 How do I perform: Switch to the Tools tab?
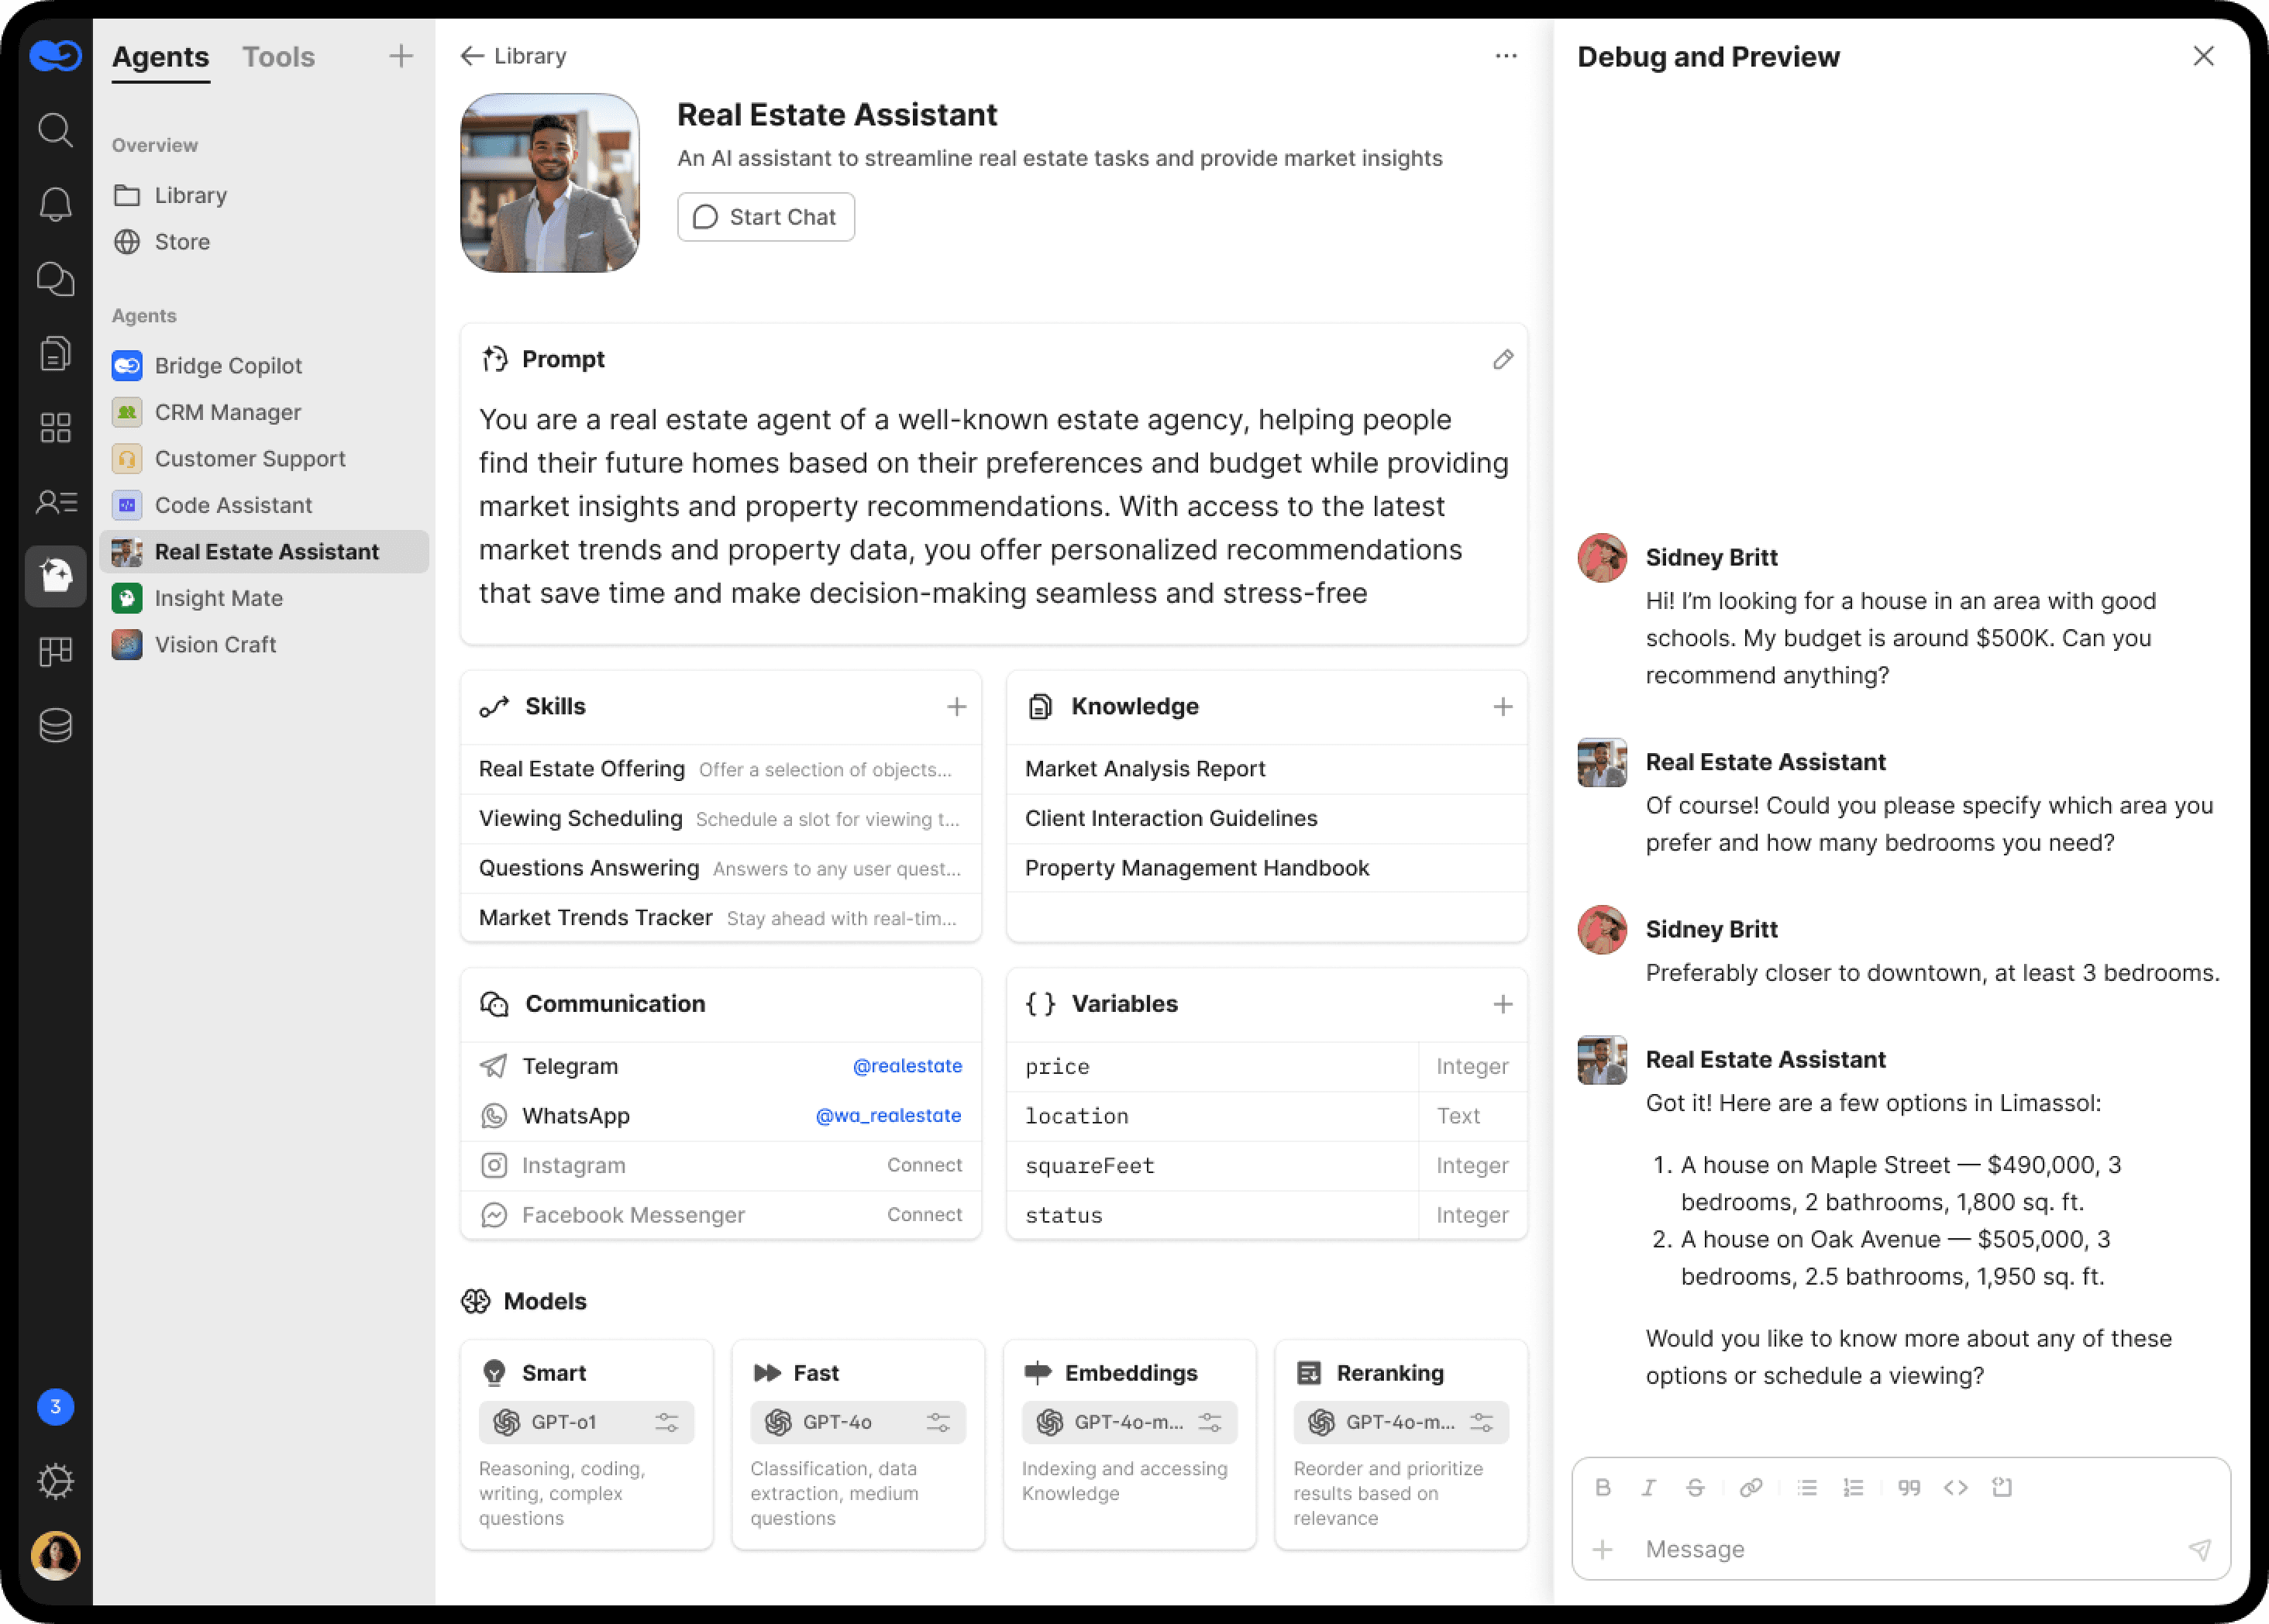coord(278,57)
